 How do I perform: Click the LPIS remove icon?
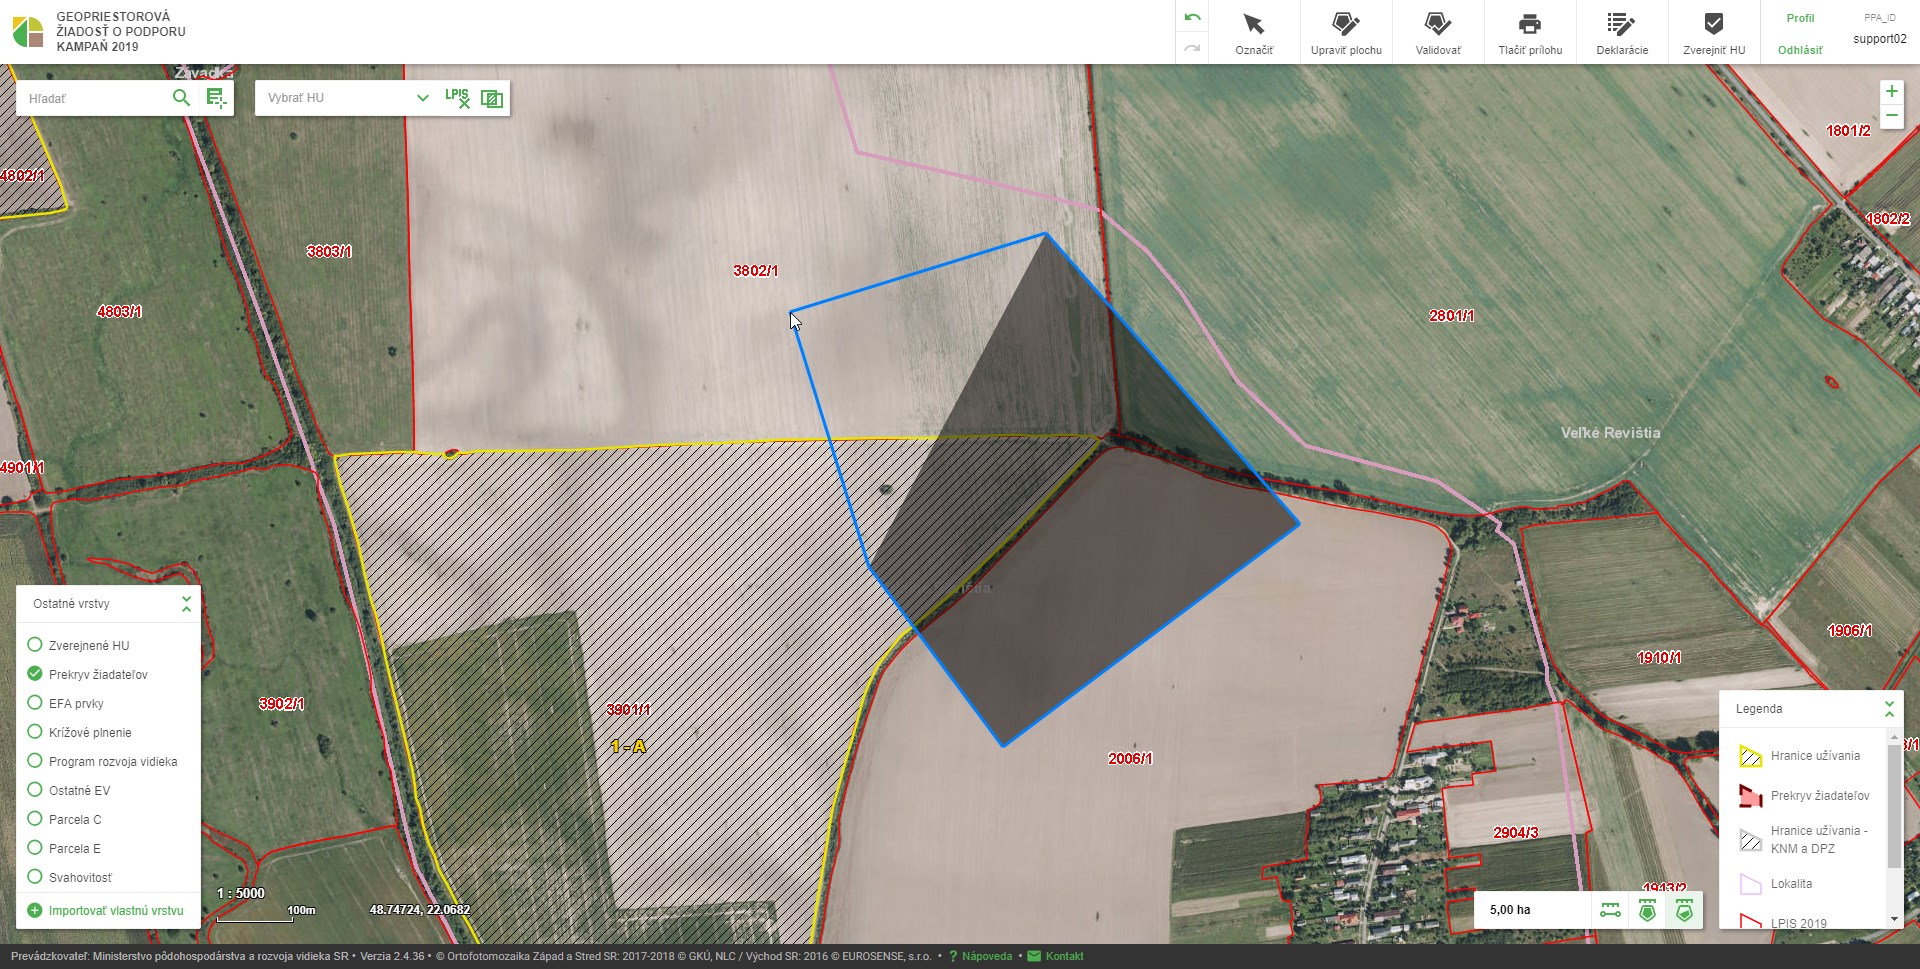click(457, 98)
